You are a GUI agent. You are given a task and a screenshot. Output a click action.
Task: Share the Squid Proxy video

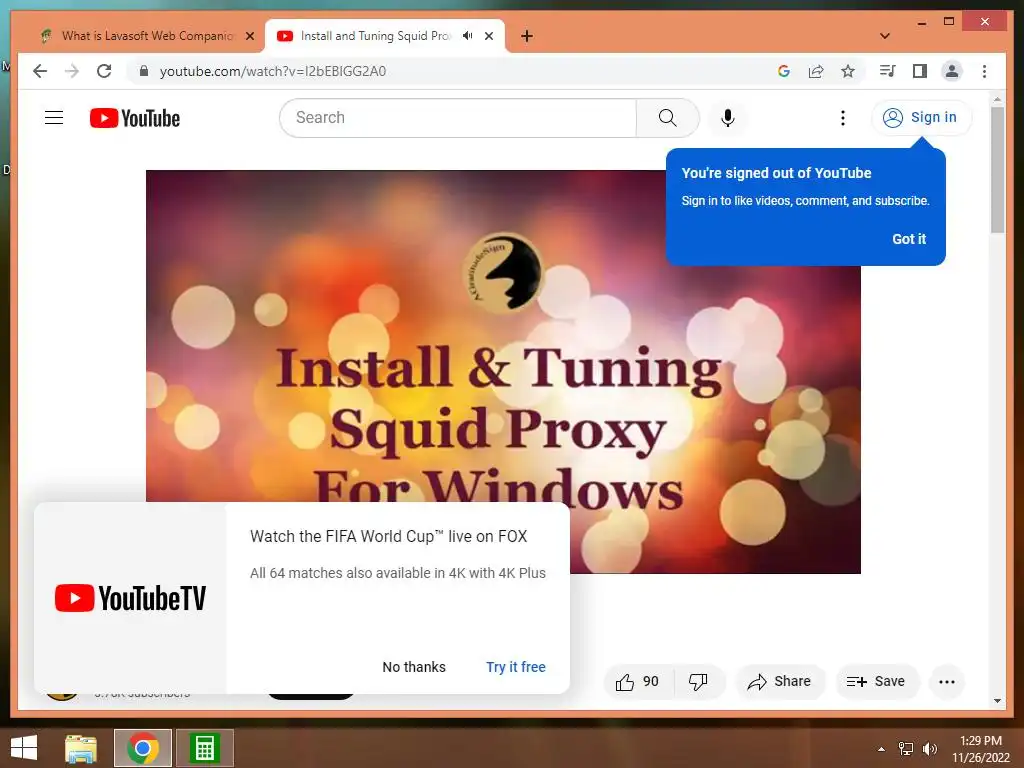(780, 682)
